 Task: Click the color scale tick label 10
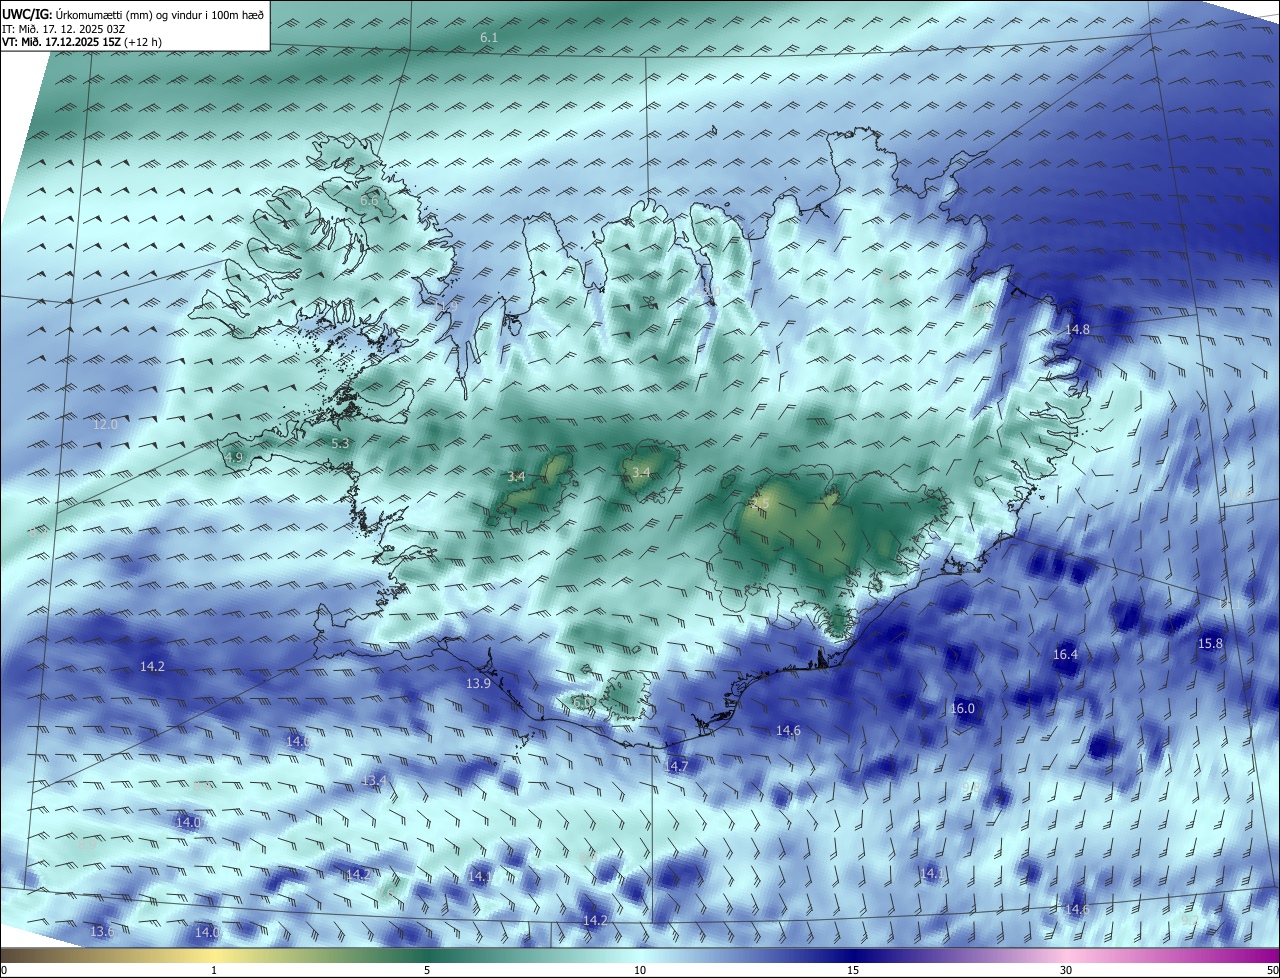click(x=640, y=970)
